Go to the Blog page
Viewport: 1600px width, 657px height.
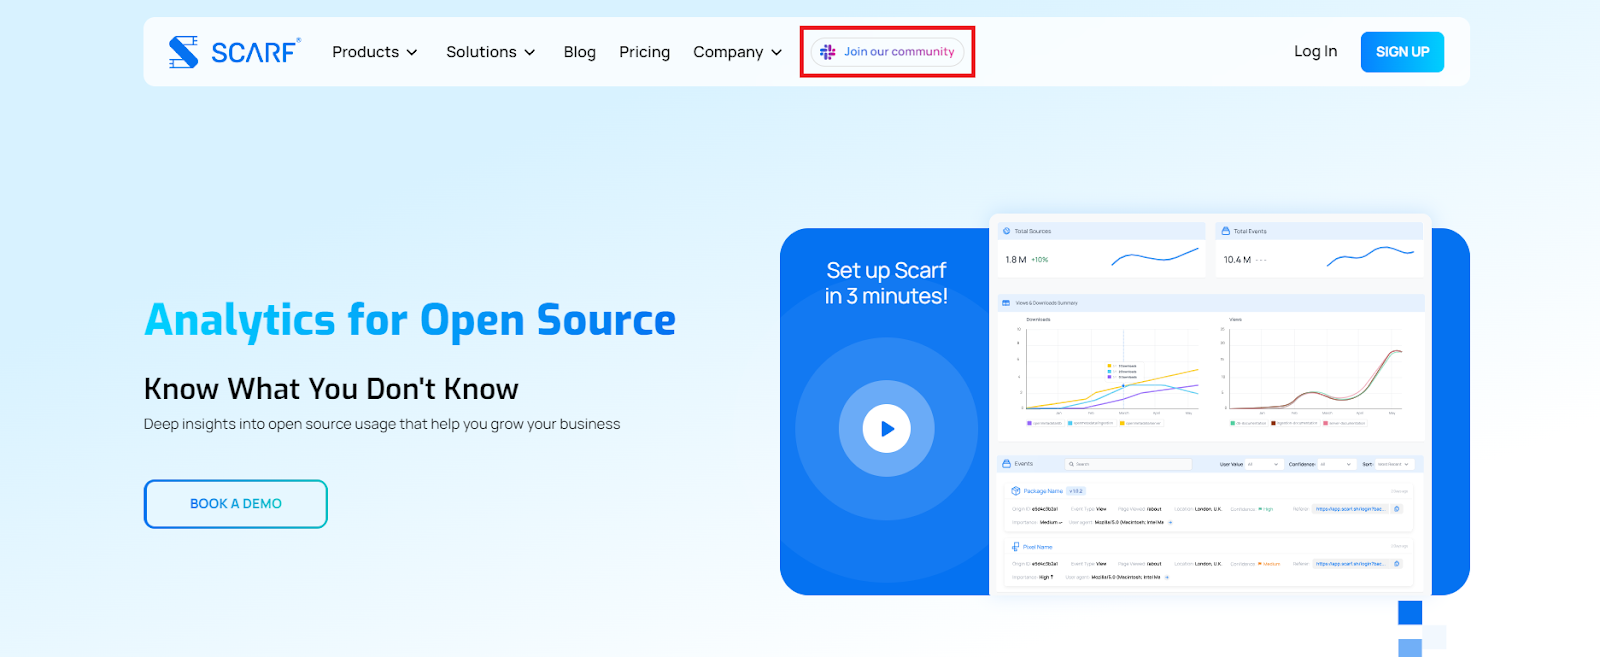(x=580, y=52)
